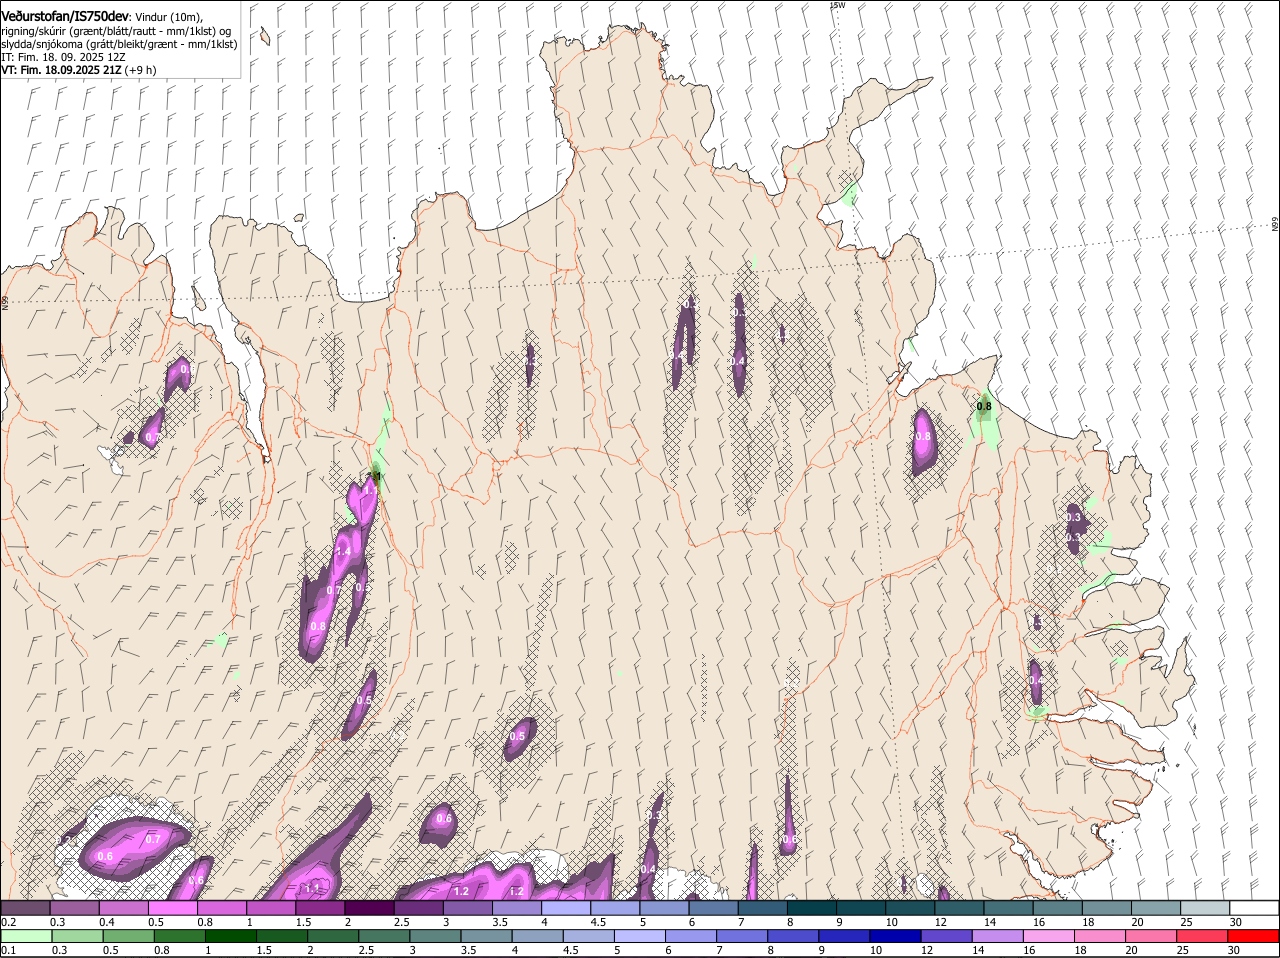Viewport: 1280px width, 958px height.
Task: Select the "IT: Fim. 18. 09. 2025 12Z" line
Action: [63, 57]
